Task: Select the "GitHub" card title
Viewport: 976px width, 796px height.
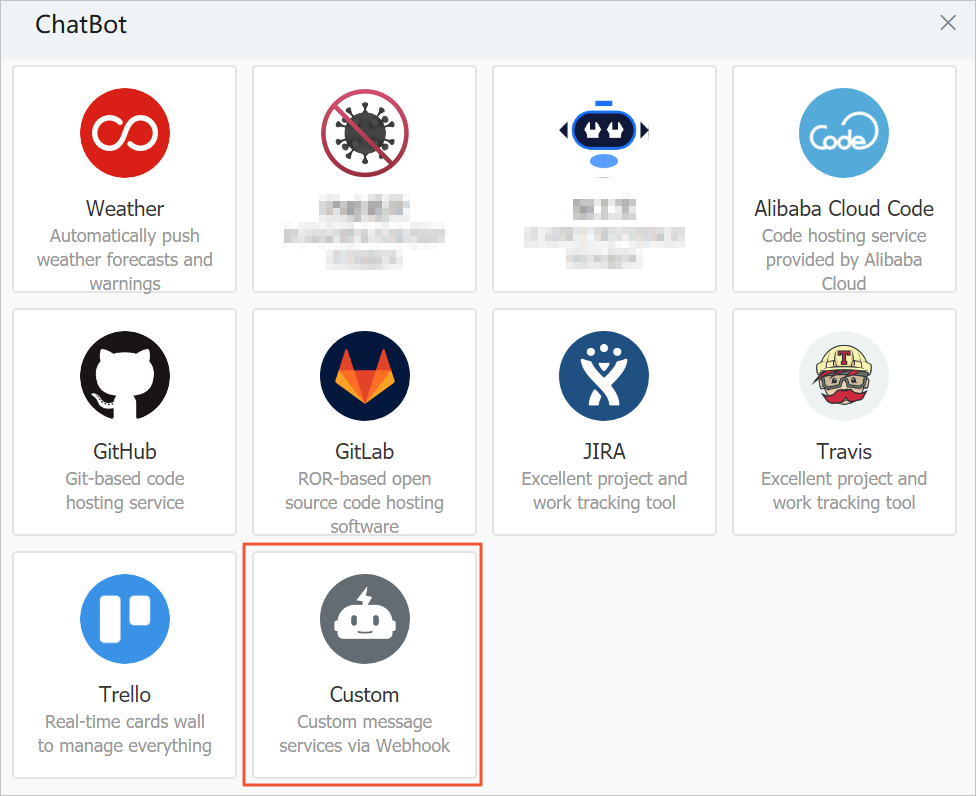Action: [x=125, y=451]
